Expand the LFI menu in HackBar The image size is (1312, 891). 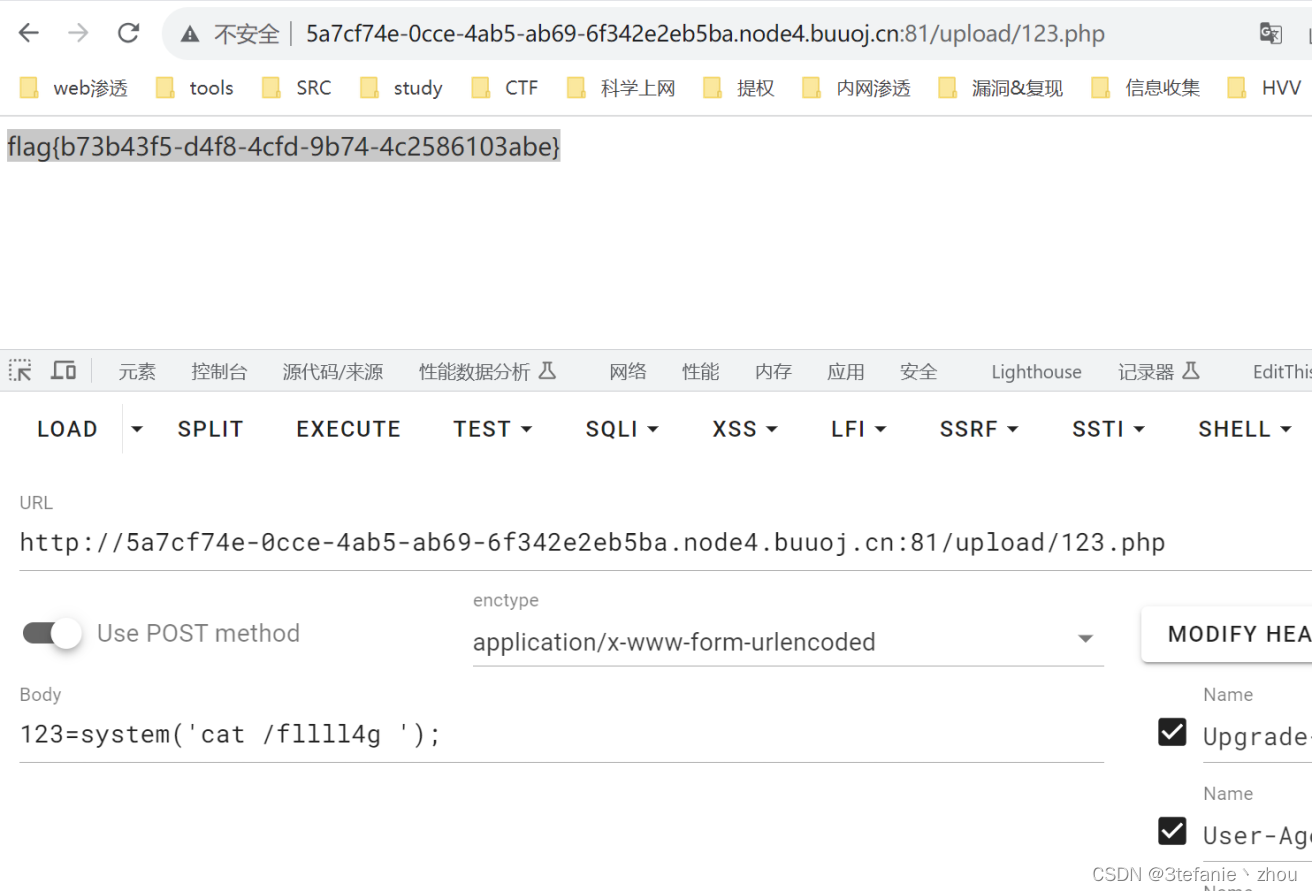(859, 429)
